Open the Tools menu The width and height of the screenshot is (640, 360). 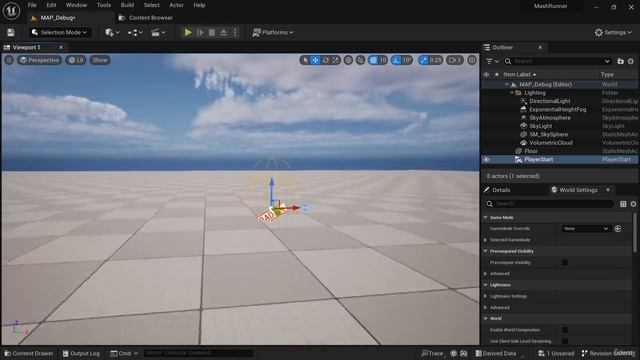pos(104,5)
